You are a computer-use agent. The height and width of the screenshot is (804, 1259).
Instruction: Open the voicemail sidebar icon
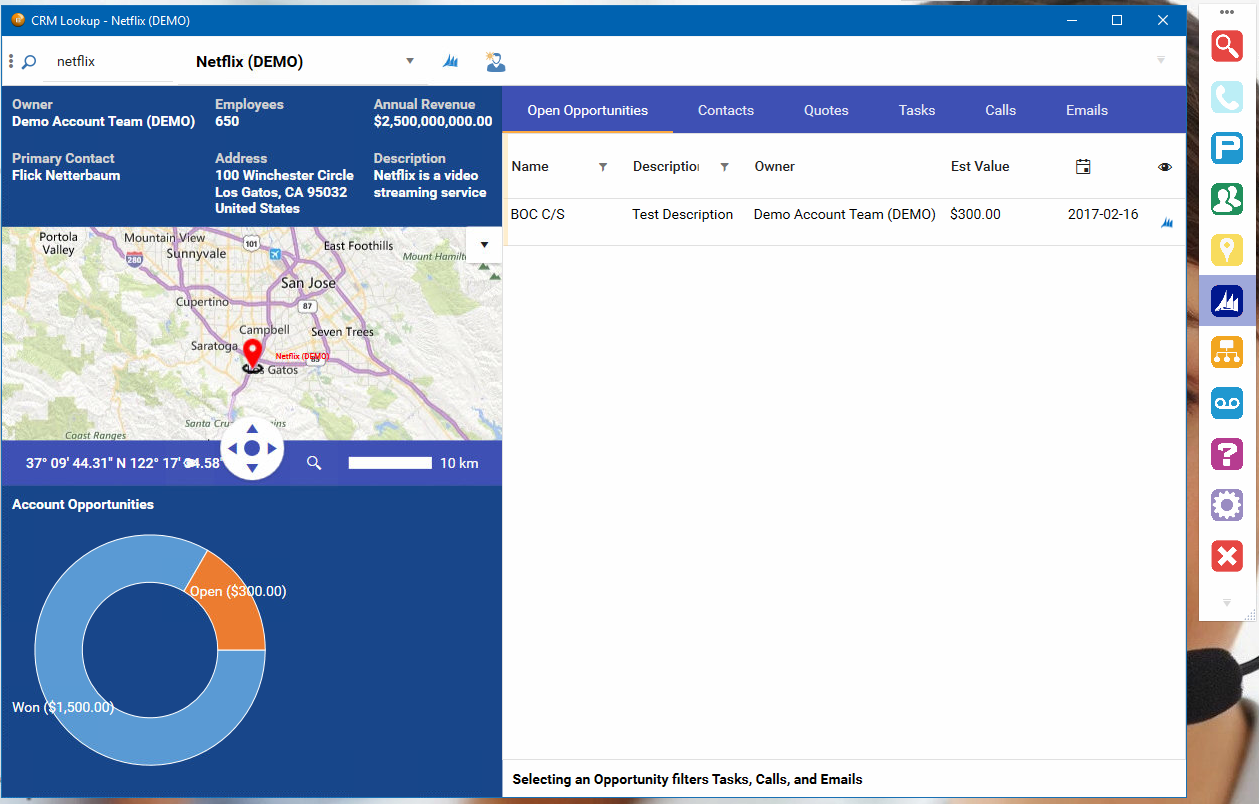tap(1227, 403)
